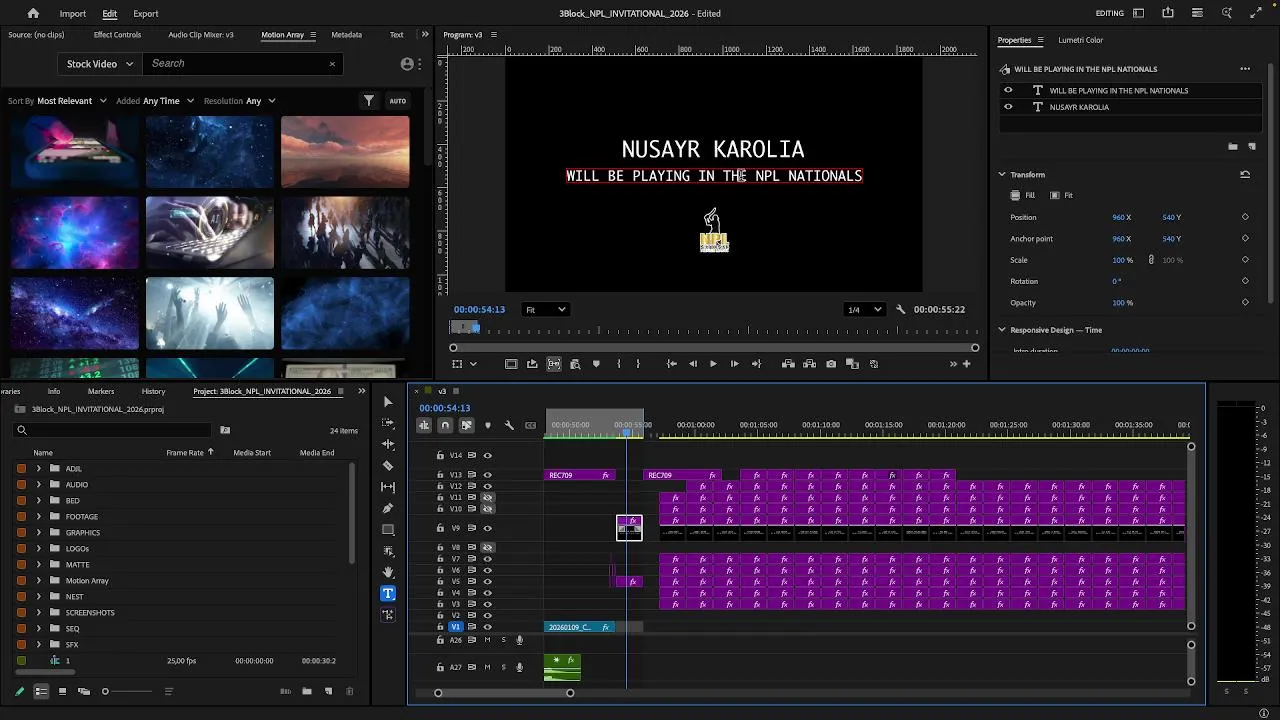Collapse the Transform section
Viewport: 1280px width, 720px height.
coord(1002,174)
